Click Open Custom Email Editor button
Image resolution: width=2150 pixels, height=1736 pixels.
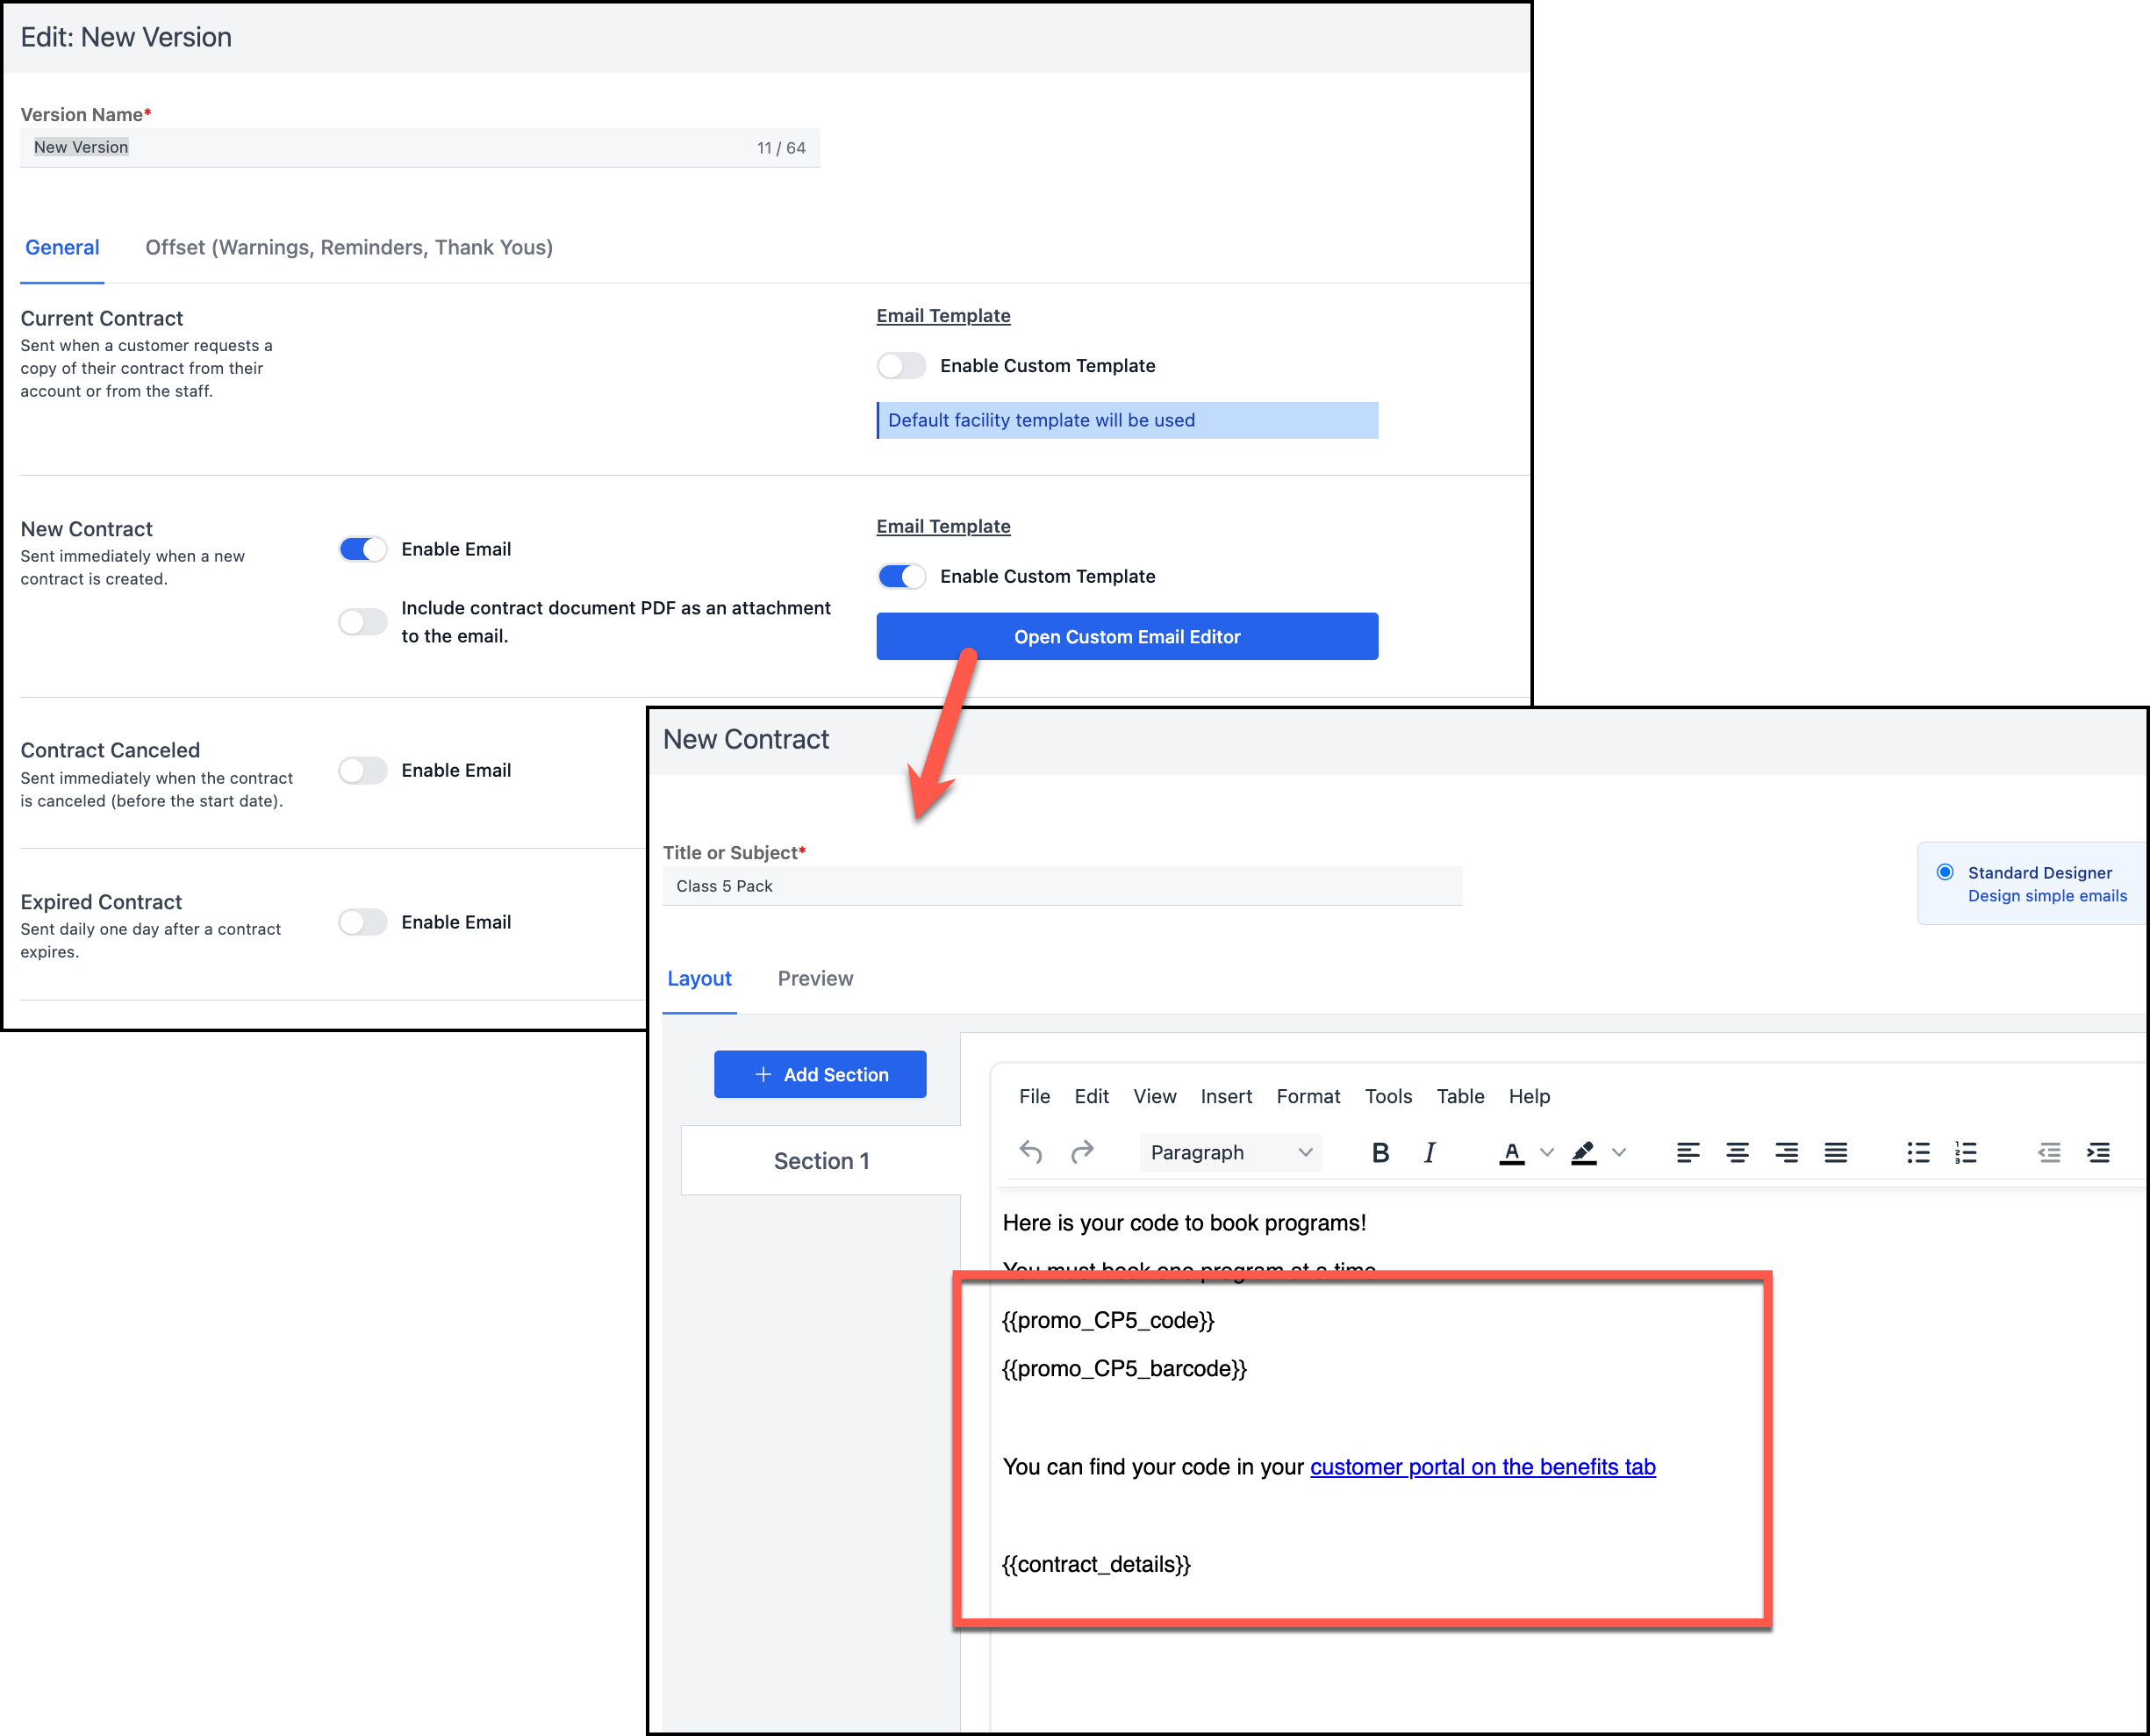click(x=1127, y=636)
